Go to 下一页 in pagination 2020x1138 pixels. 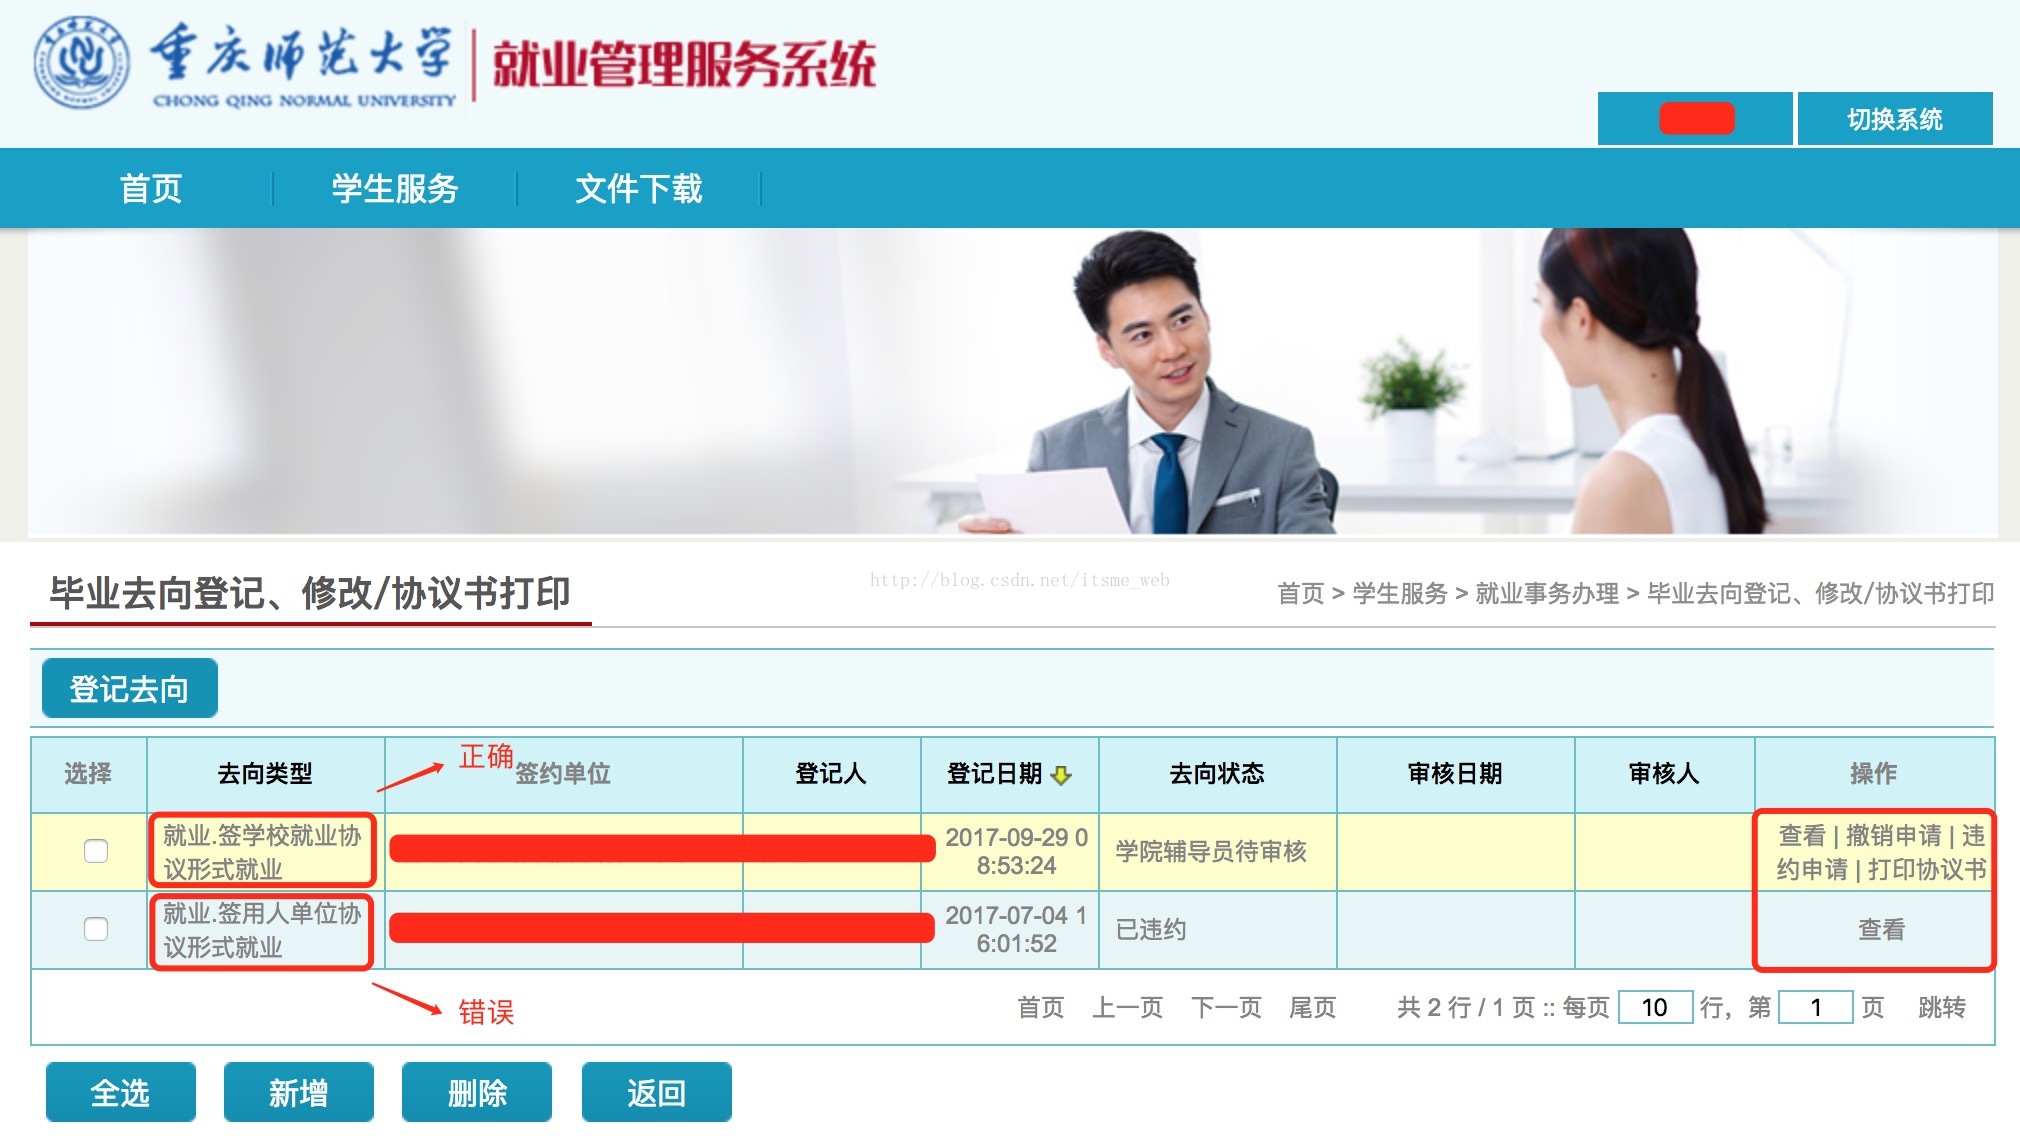tap(1226, 1007)
